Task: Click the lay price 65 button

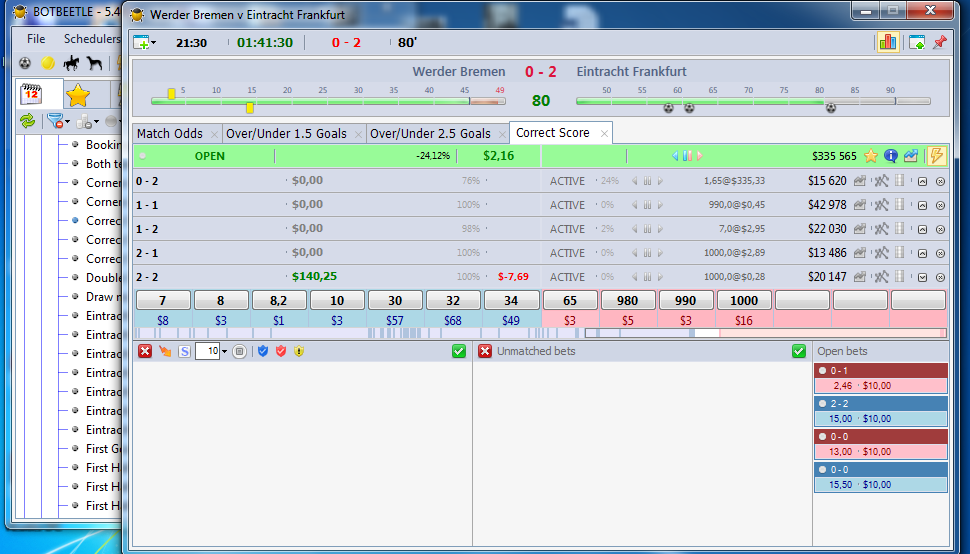Action: 570,300
